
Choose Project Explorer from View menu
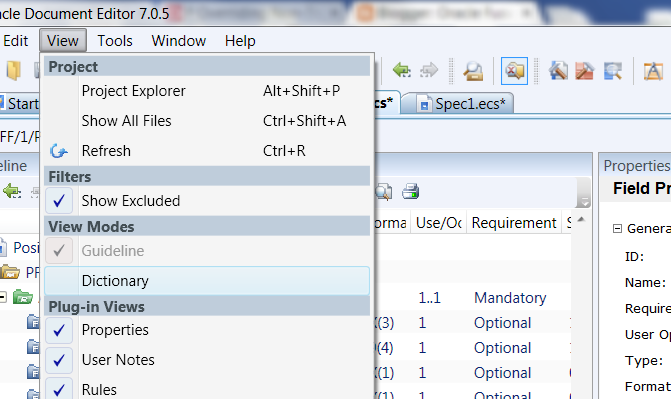click(207, 91)
